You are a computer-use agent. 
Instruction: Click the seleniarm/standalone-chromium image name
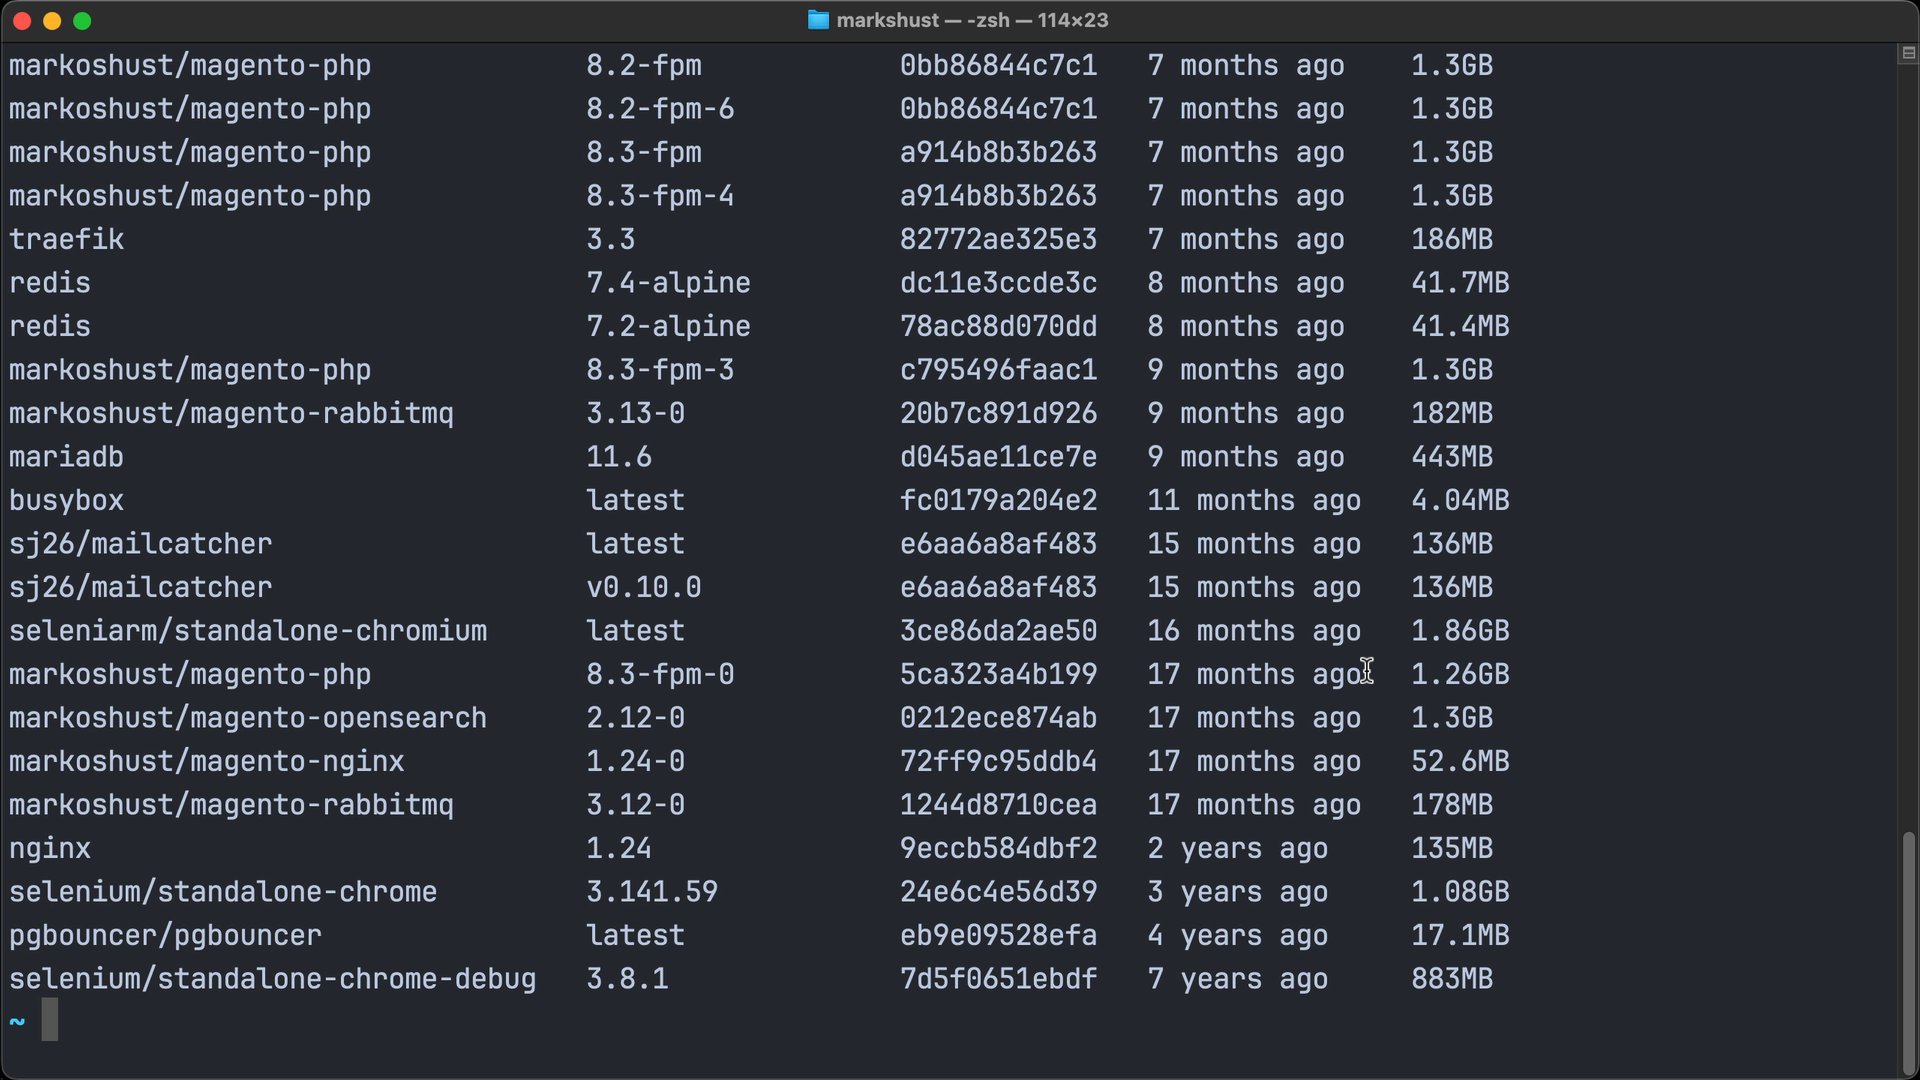248,630
